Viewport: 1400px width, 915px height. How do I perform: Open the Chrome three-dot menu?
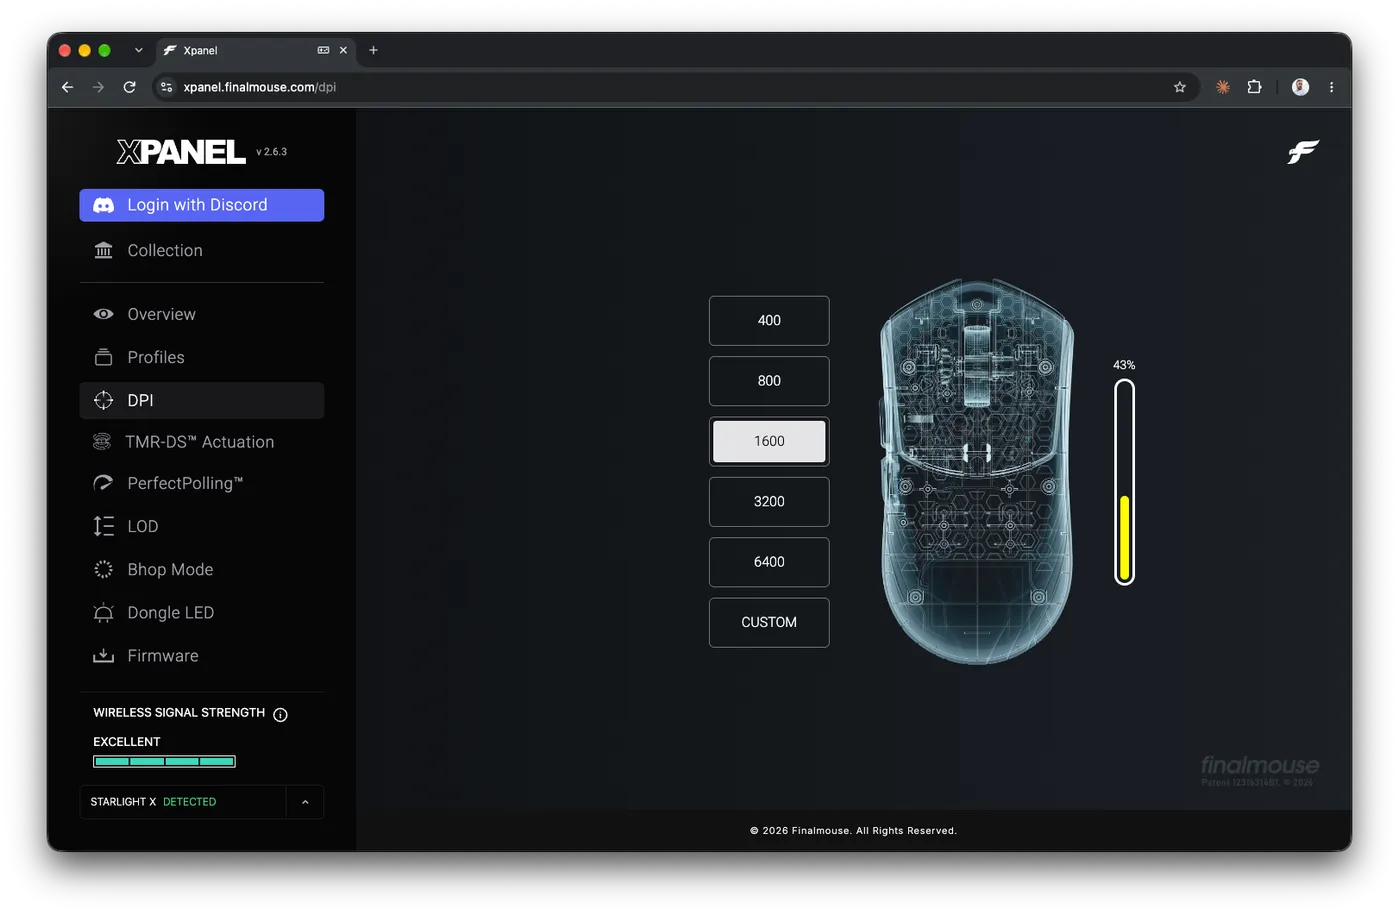(1331, 87)
